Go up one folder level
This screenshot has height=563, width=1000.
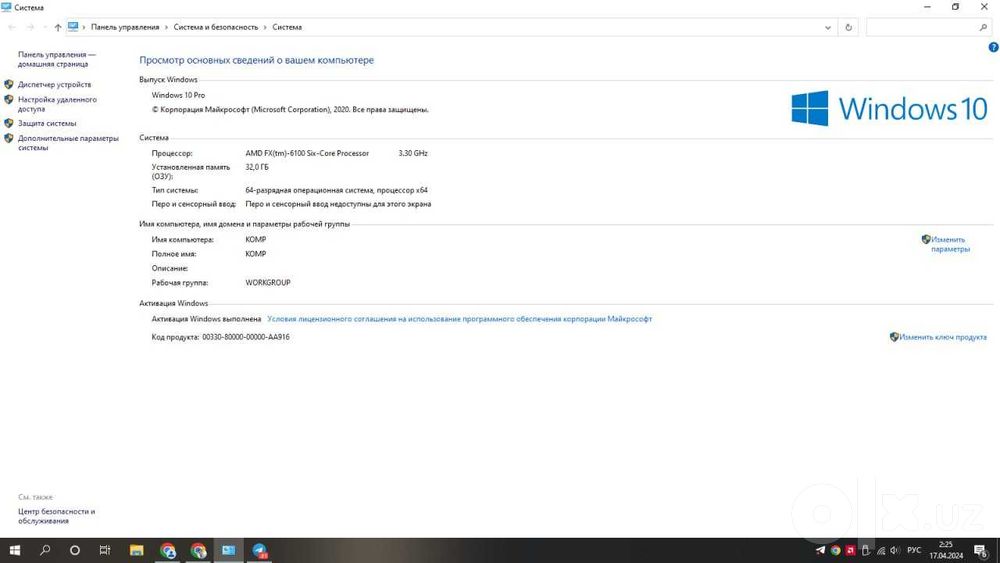58,27
